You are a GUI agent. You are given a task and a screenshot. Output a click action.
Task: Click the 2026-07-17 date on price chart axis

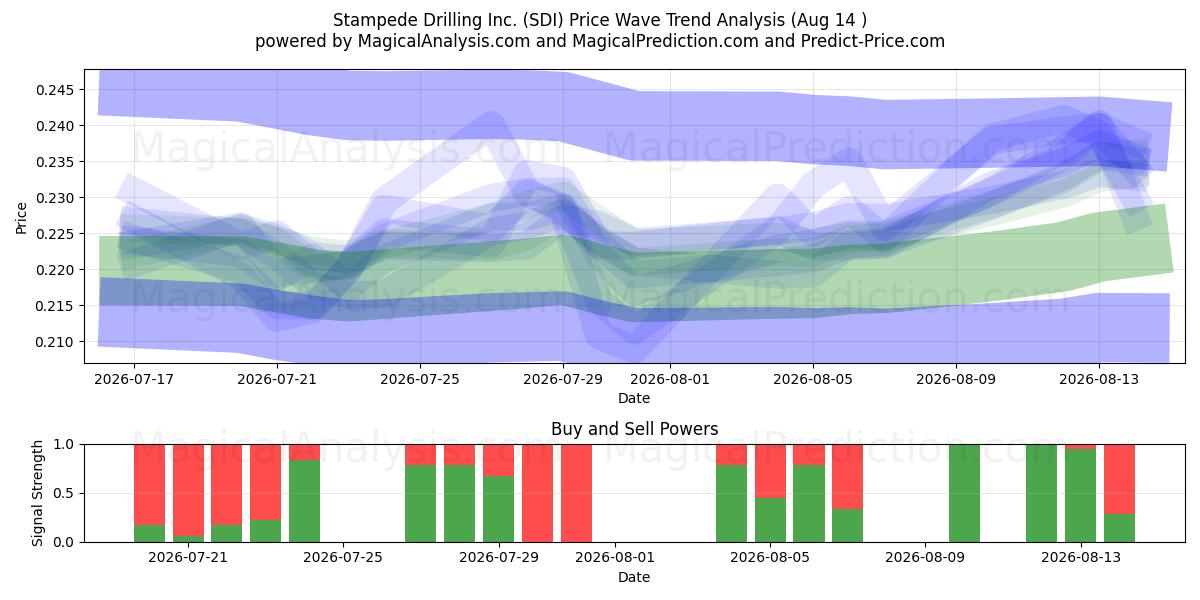[x=134, y=380]
